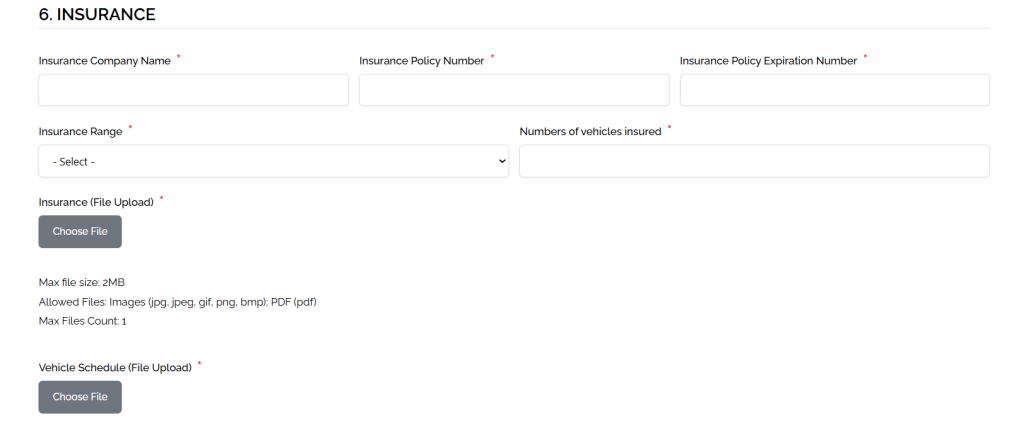Viewport: 1024px width, 430px height.
Task: Open the Insurance Range dropdown showing '- Select -'
Action: pos(273,161)
